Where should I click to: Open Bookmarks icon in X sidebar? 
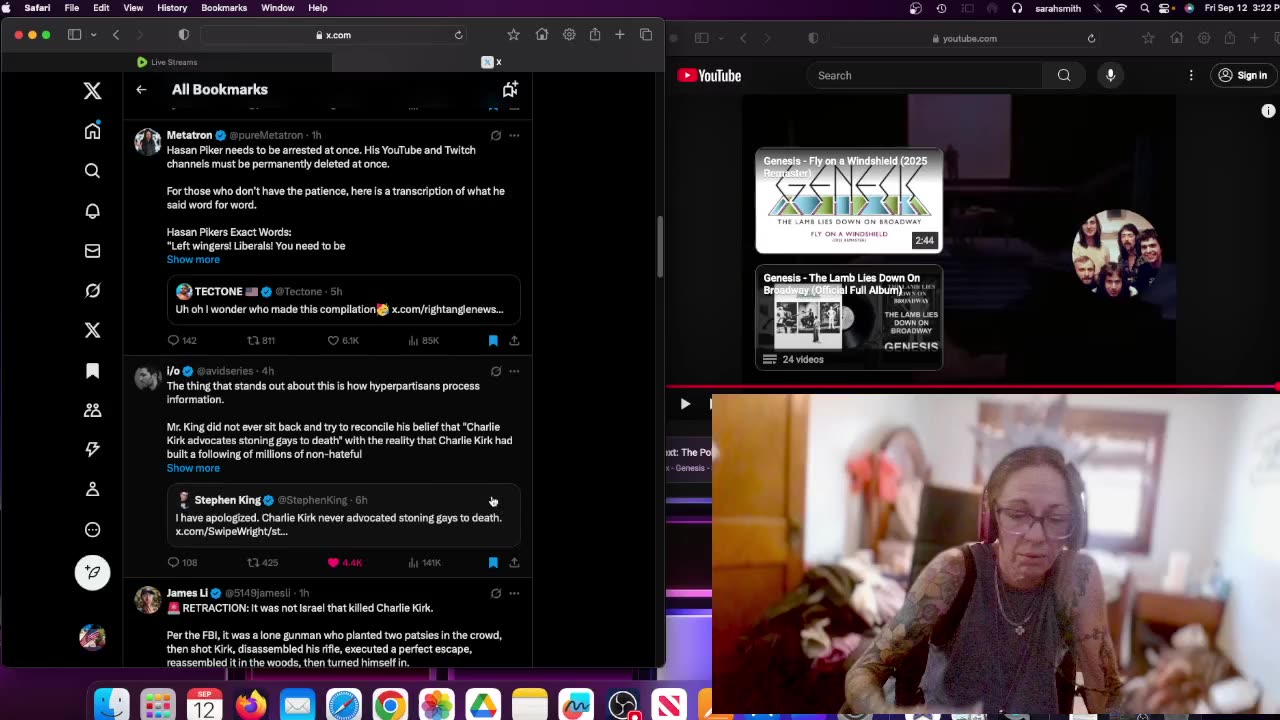pos(92,370)
